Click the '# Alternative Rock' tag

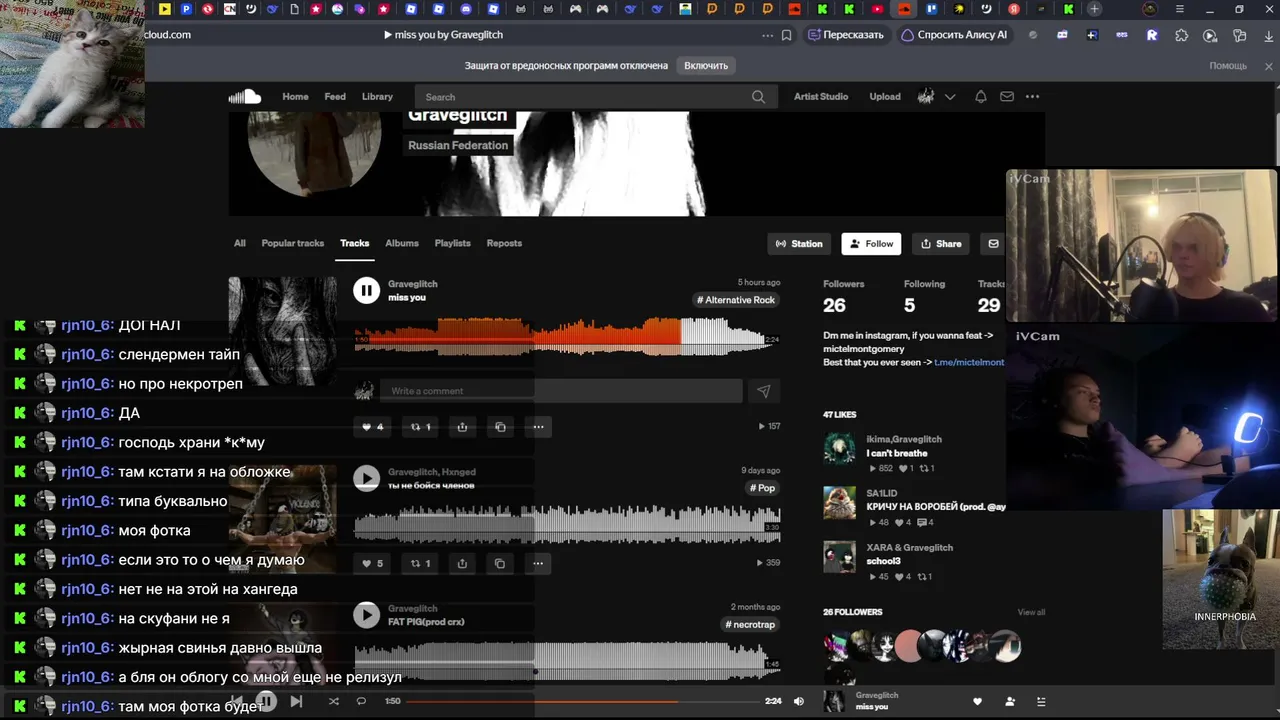(x=736, y=300)
